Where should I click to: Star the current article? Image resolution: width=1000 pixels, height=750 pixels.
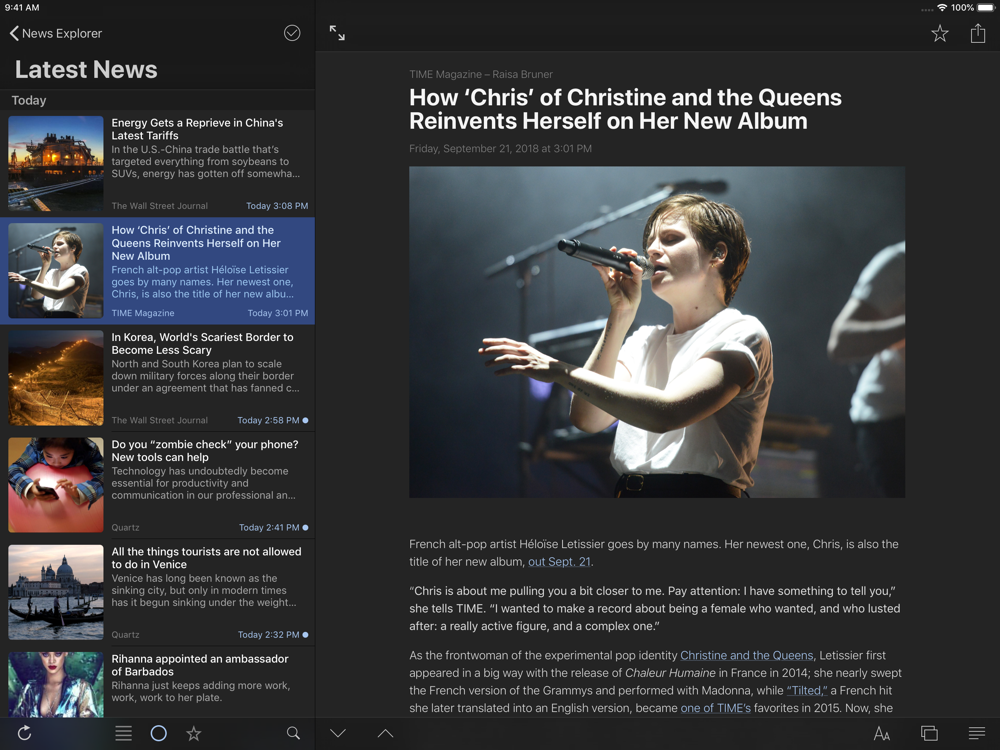(x=939, y=33)
